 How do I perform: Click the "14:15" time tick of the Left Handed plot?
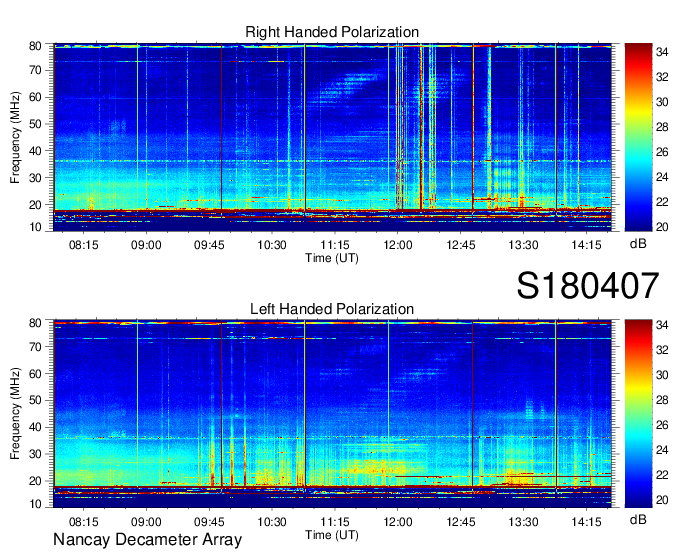pyautogui.click(x=586, y=521)
